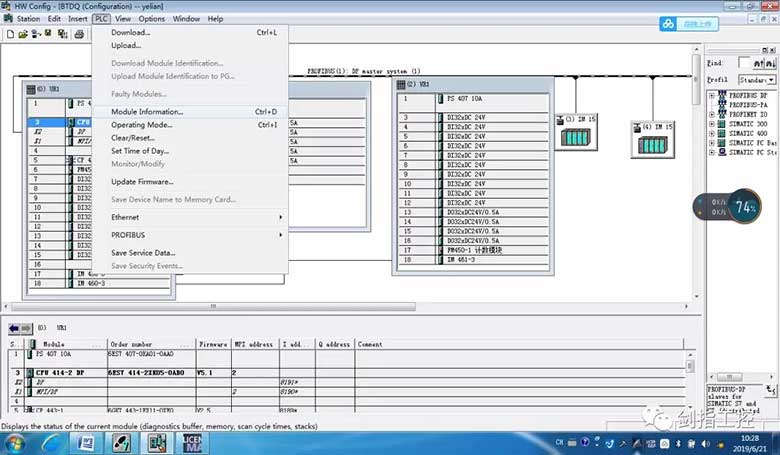Open the Windows Start button
This screenshot has width=780, height=455.
coord(13,443)
